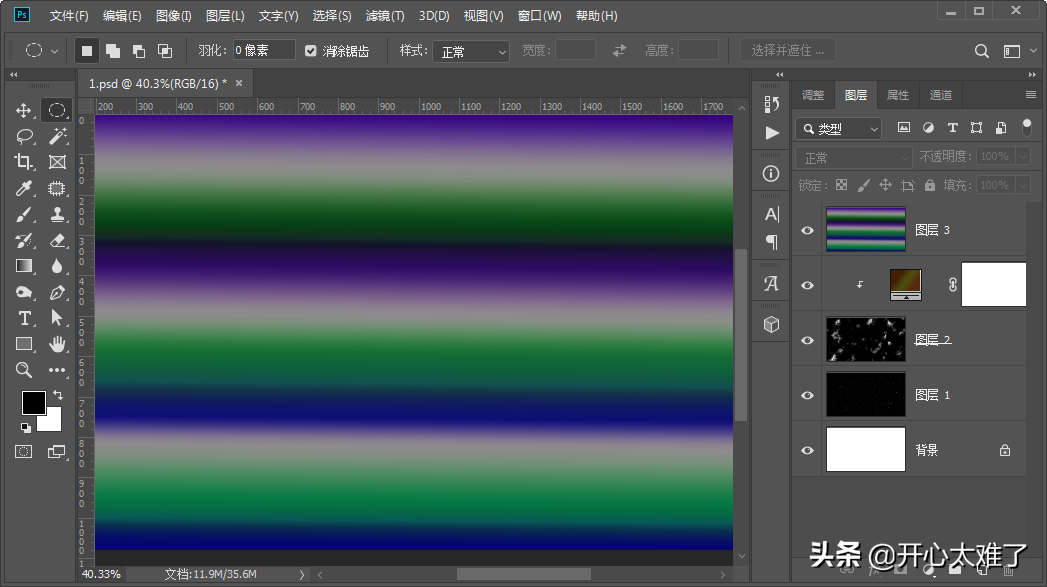Viewport: 1047px width, 587px height.
Task: Select the Crop tool
Action: click(24, 162)
